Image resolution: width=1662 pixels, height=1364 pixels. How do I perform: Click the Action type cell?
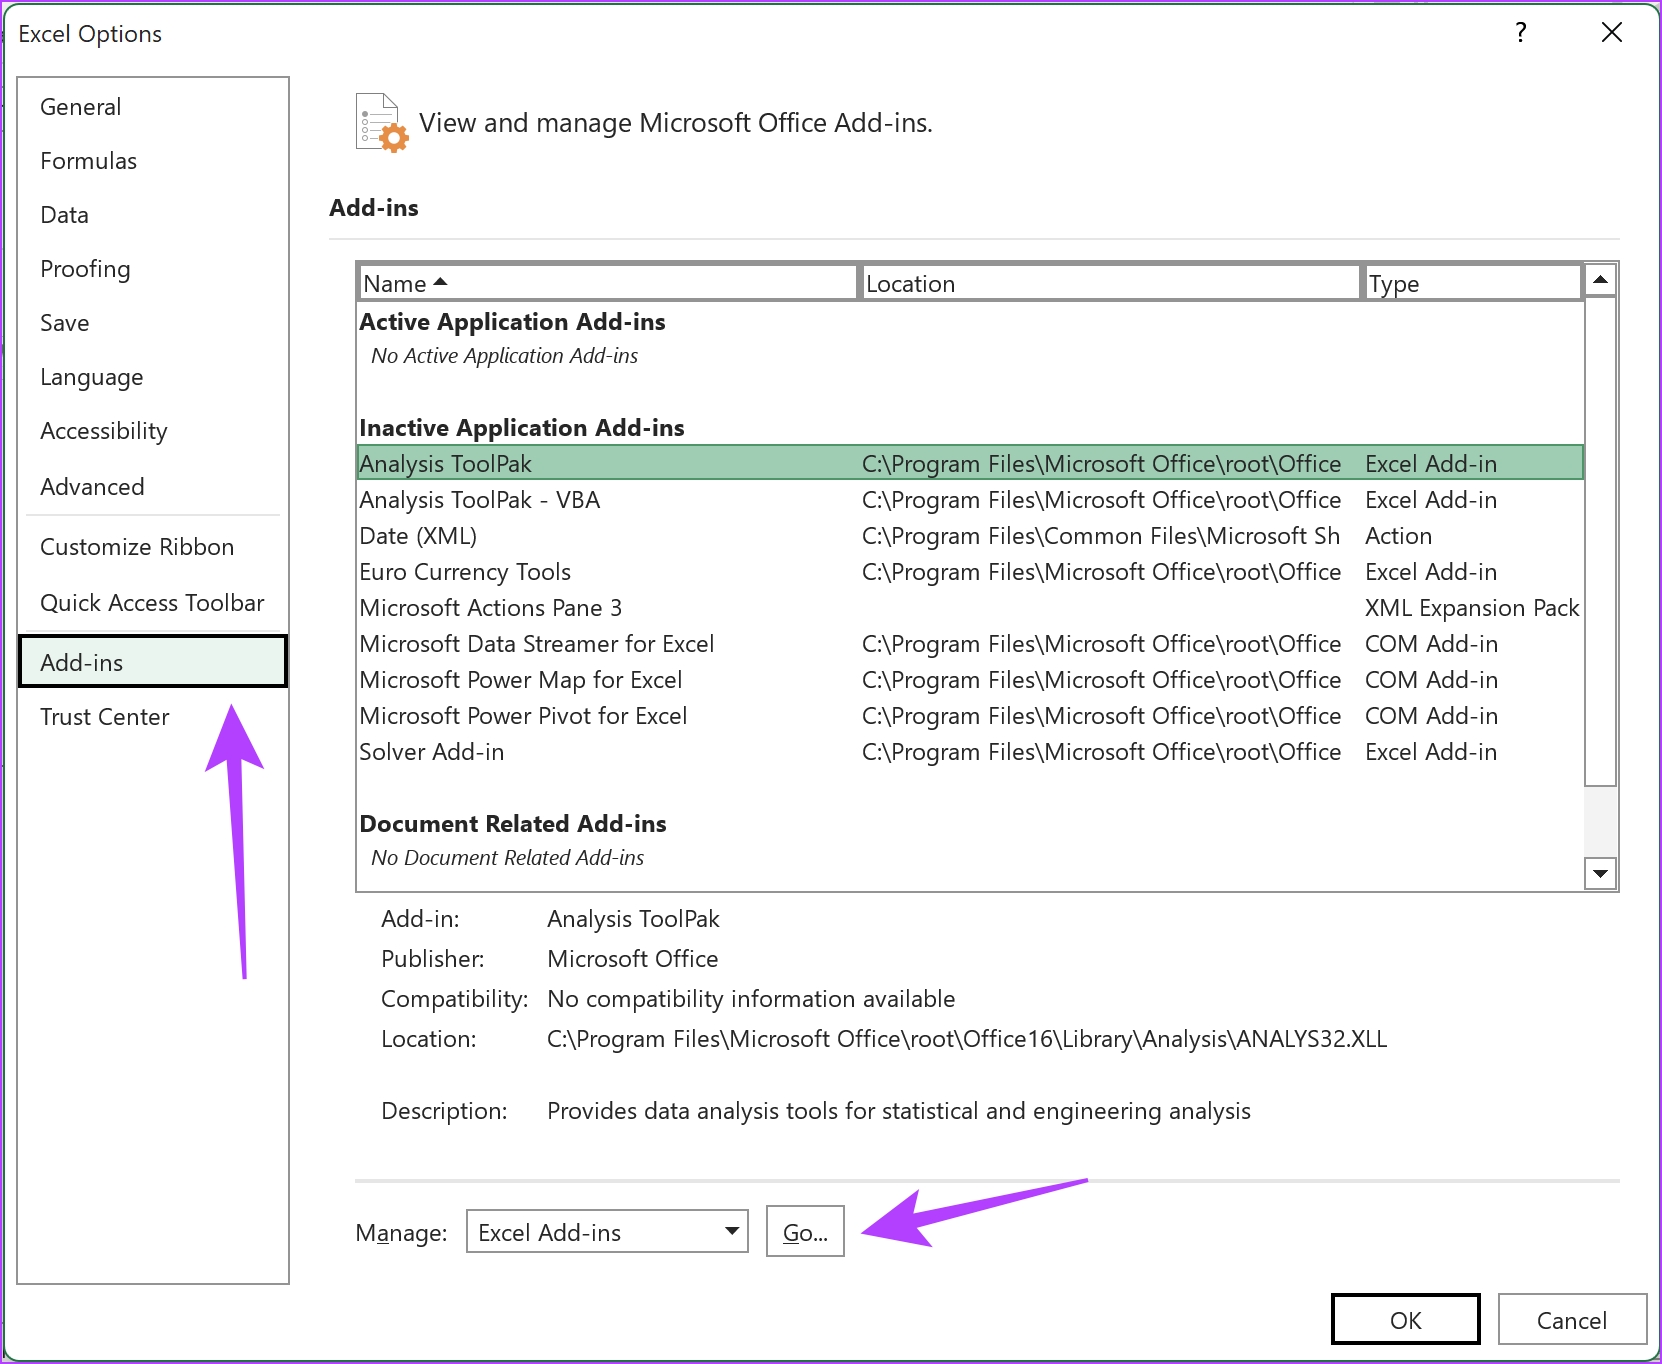pyautogui.click(x=1398, y=536)
